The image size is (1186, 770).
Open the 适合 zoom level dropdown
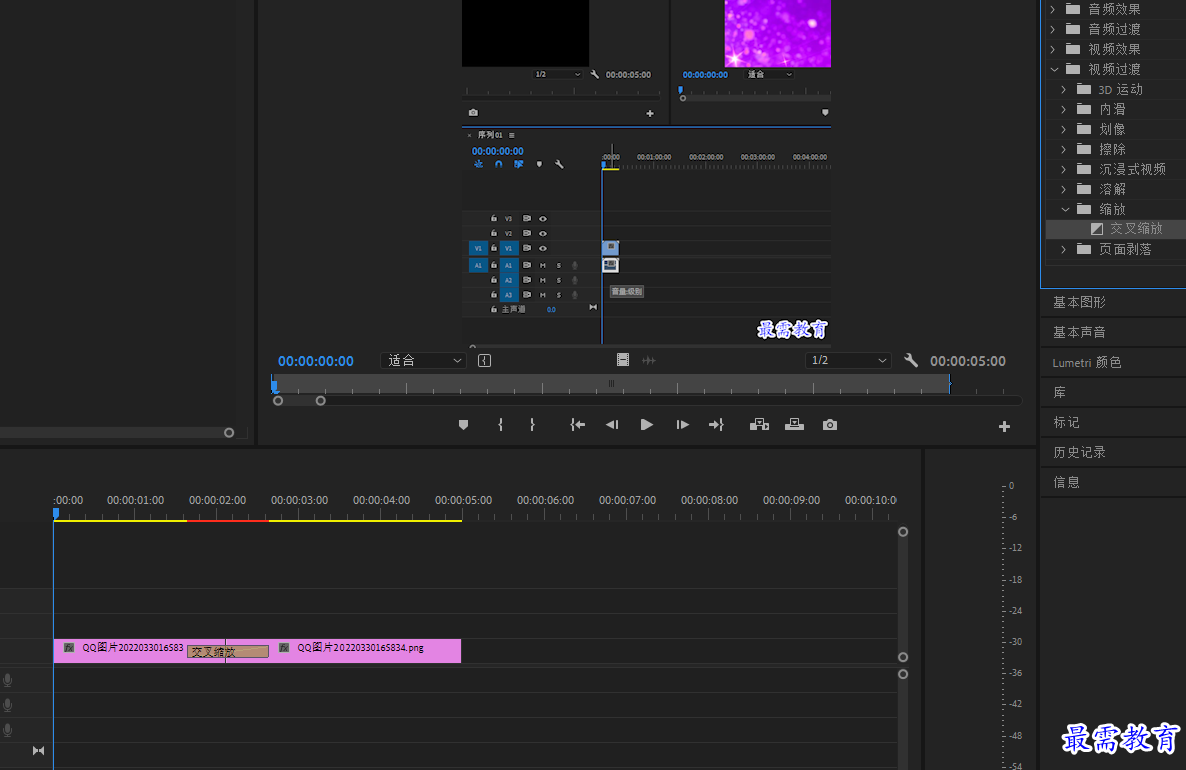pos(422,361)
